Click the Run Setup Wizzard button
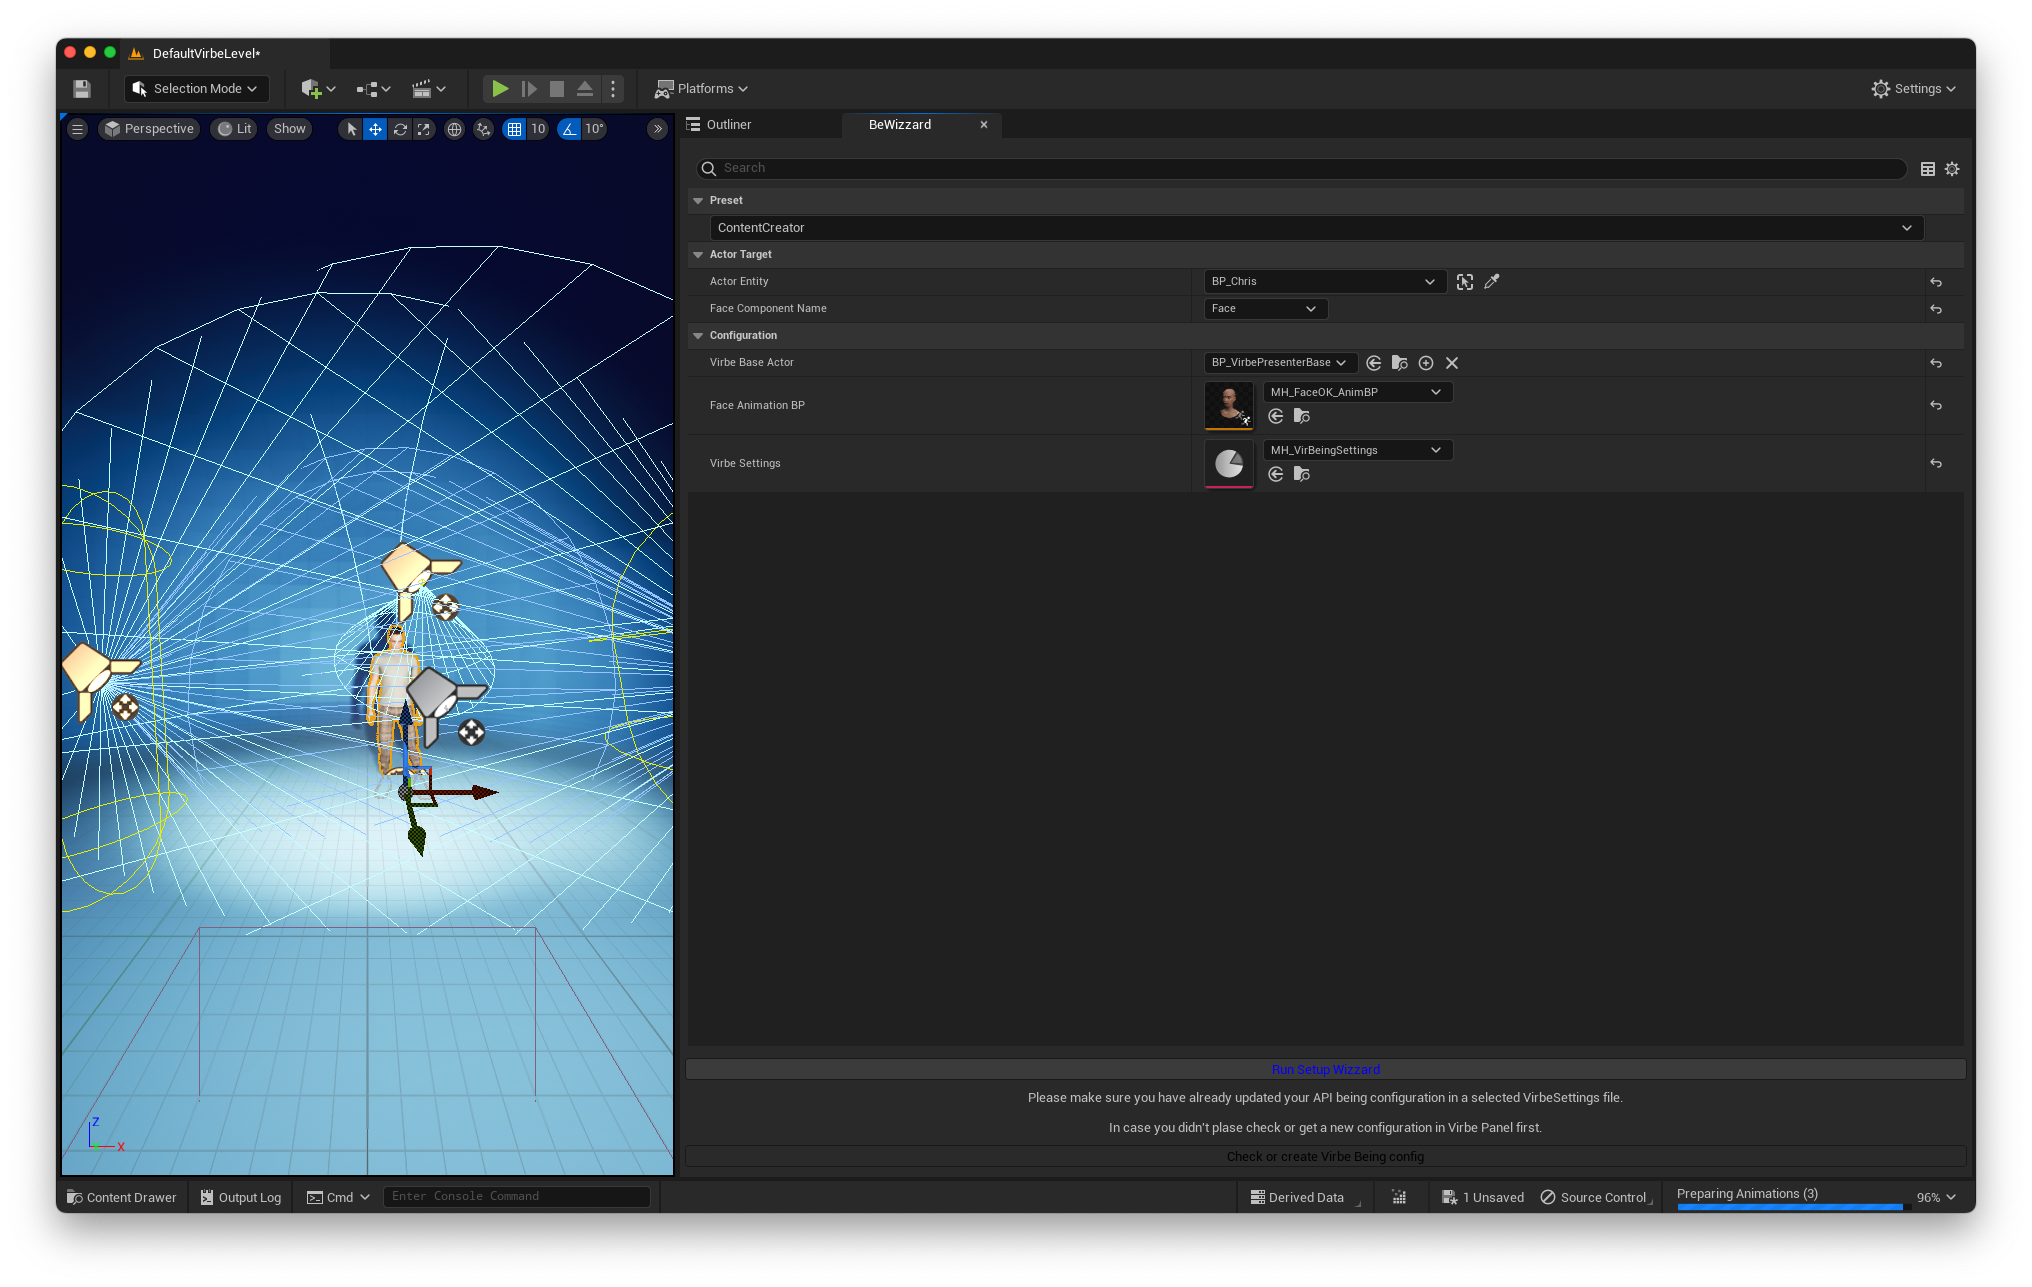The image size is (2032, 1287). pos(1325,1069)
